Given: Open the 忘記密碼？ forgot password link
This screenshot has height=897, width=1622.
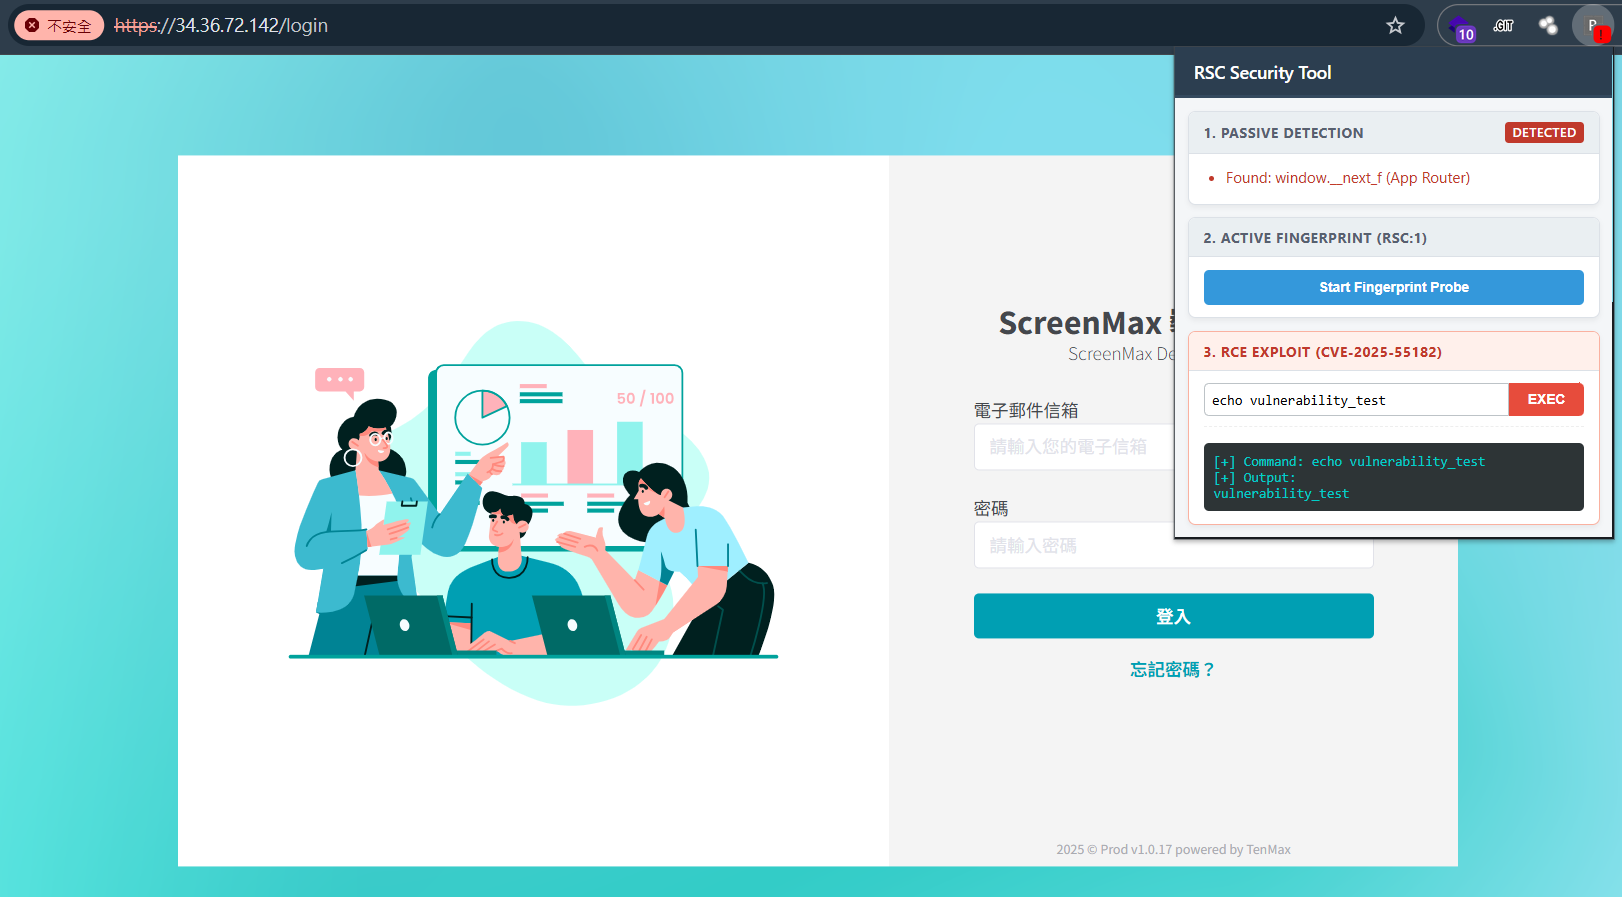Looking at the screenshot, I should pos(1173,670).
